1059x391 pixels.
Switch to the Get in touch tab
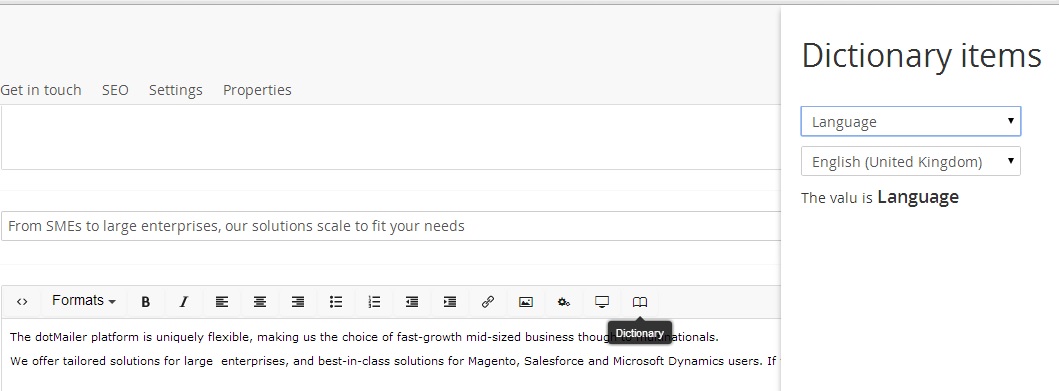click(41, 90)
